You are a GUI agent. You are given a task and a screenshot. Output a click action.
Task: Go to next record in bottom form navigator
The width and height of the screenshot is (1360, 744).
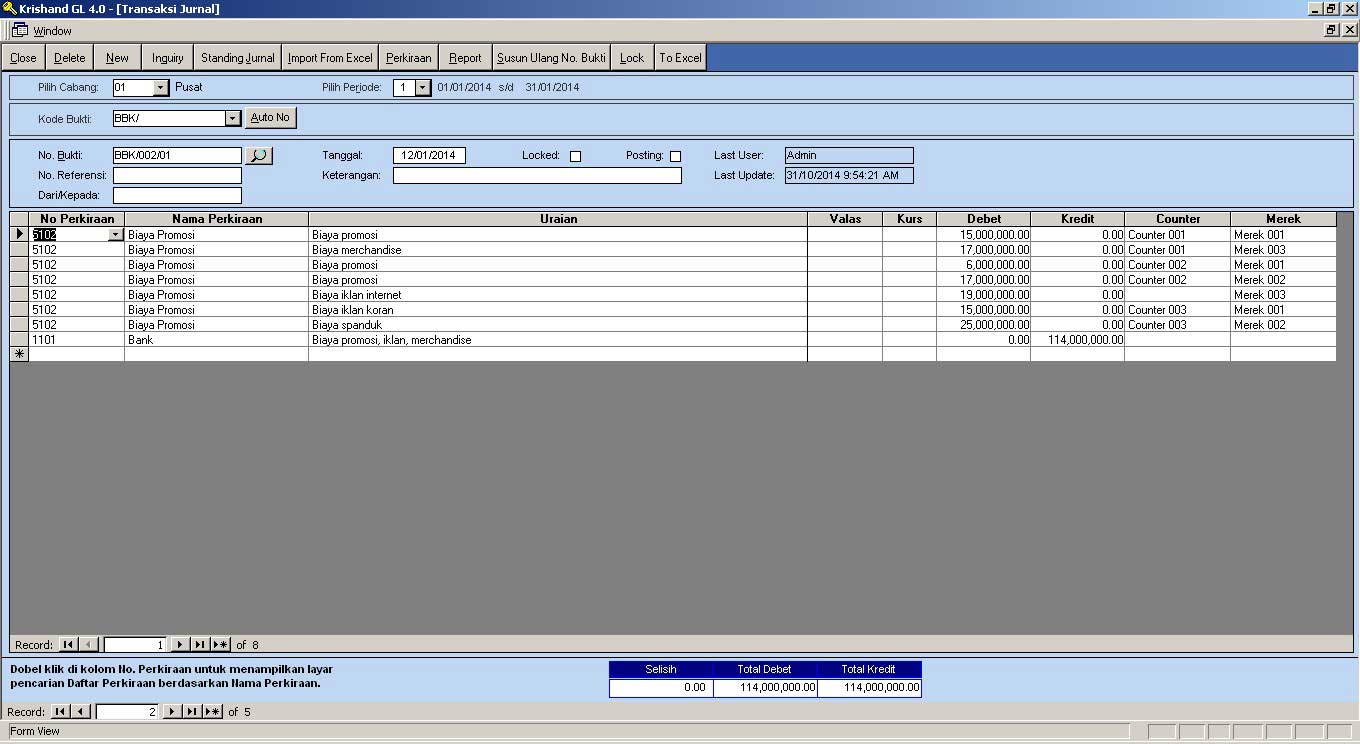(172, 712)
